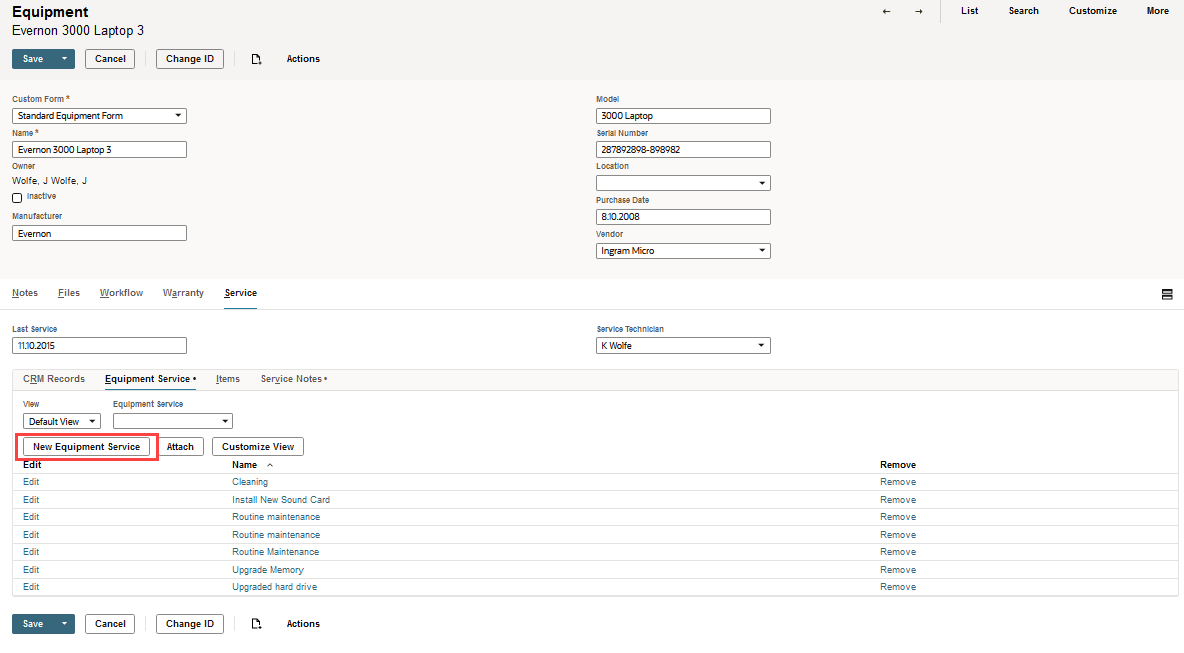Click into the Name input field
The height and width of the screenshot is (653, 1184).
(x=99, y=149)
